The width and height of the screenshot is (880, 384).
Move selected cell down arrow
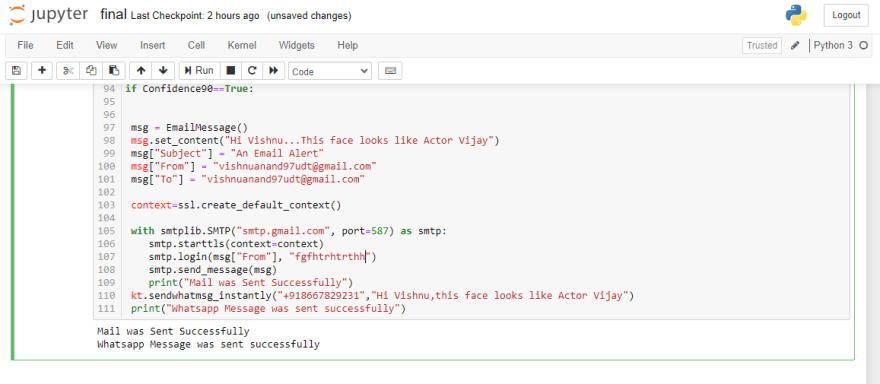[x=163, y=71]
